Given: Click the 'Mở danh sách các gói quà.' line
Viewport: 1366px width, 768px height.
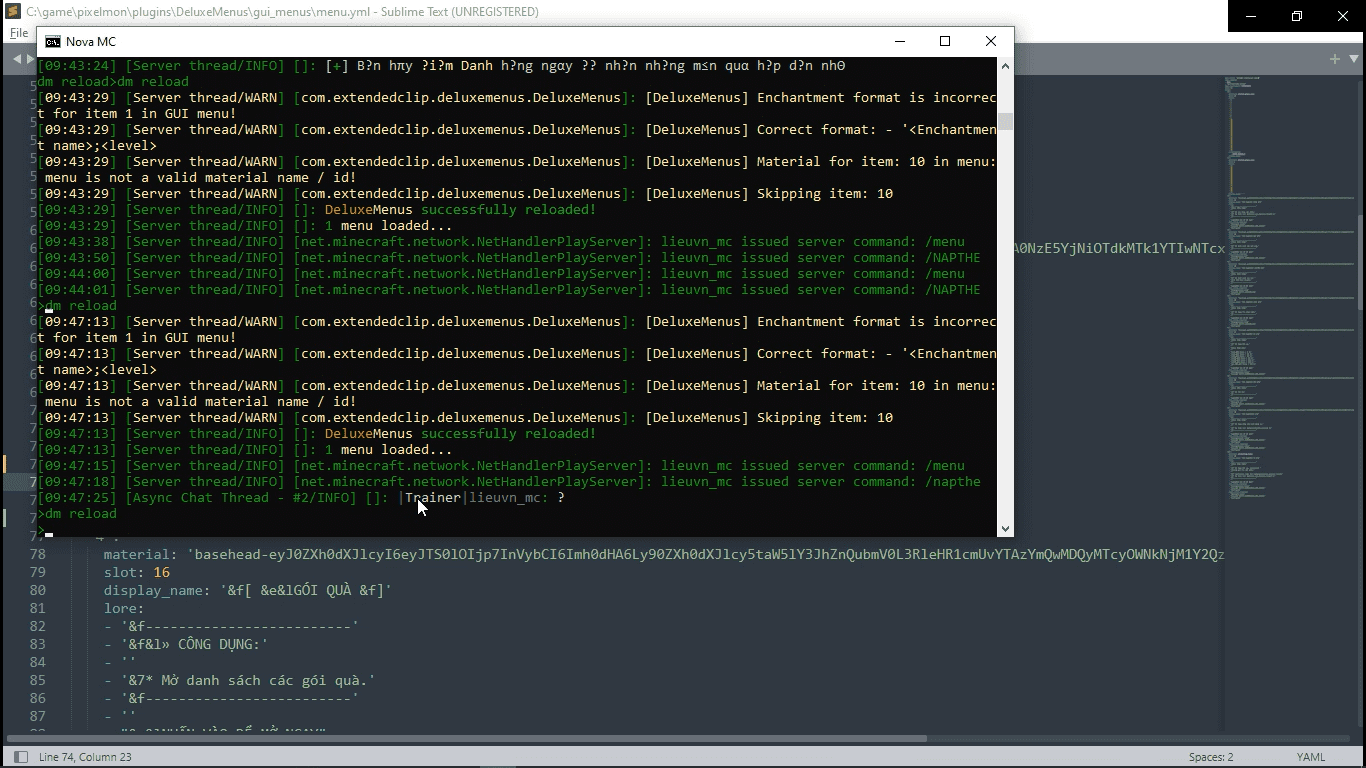Looking at the screenshot, I should tap(240, 680).
